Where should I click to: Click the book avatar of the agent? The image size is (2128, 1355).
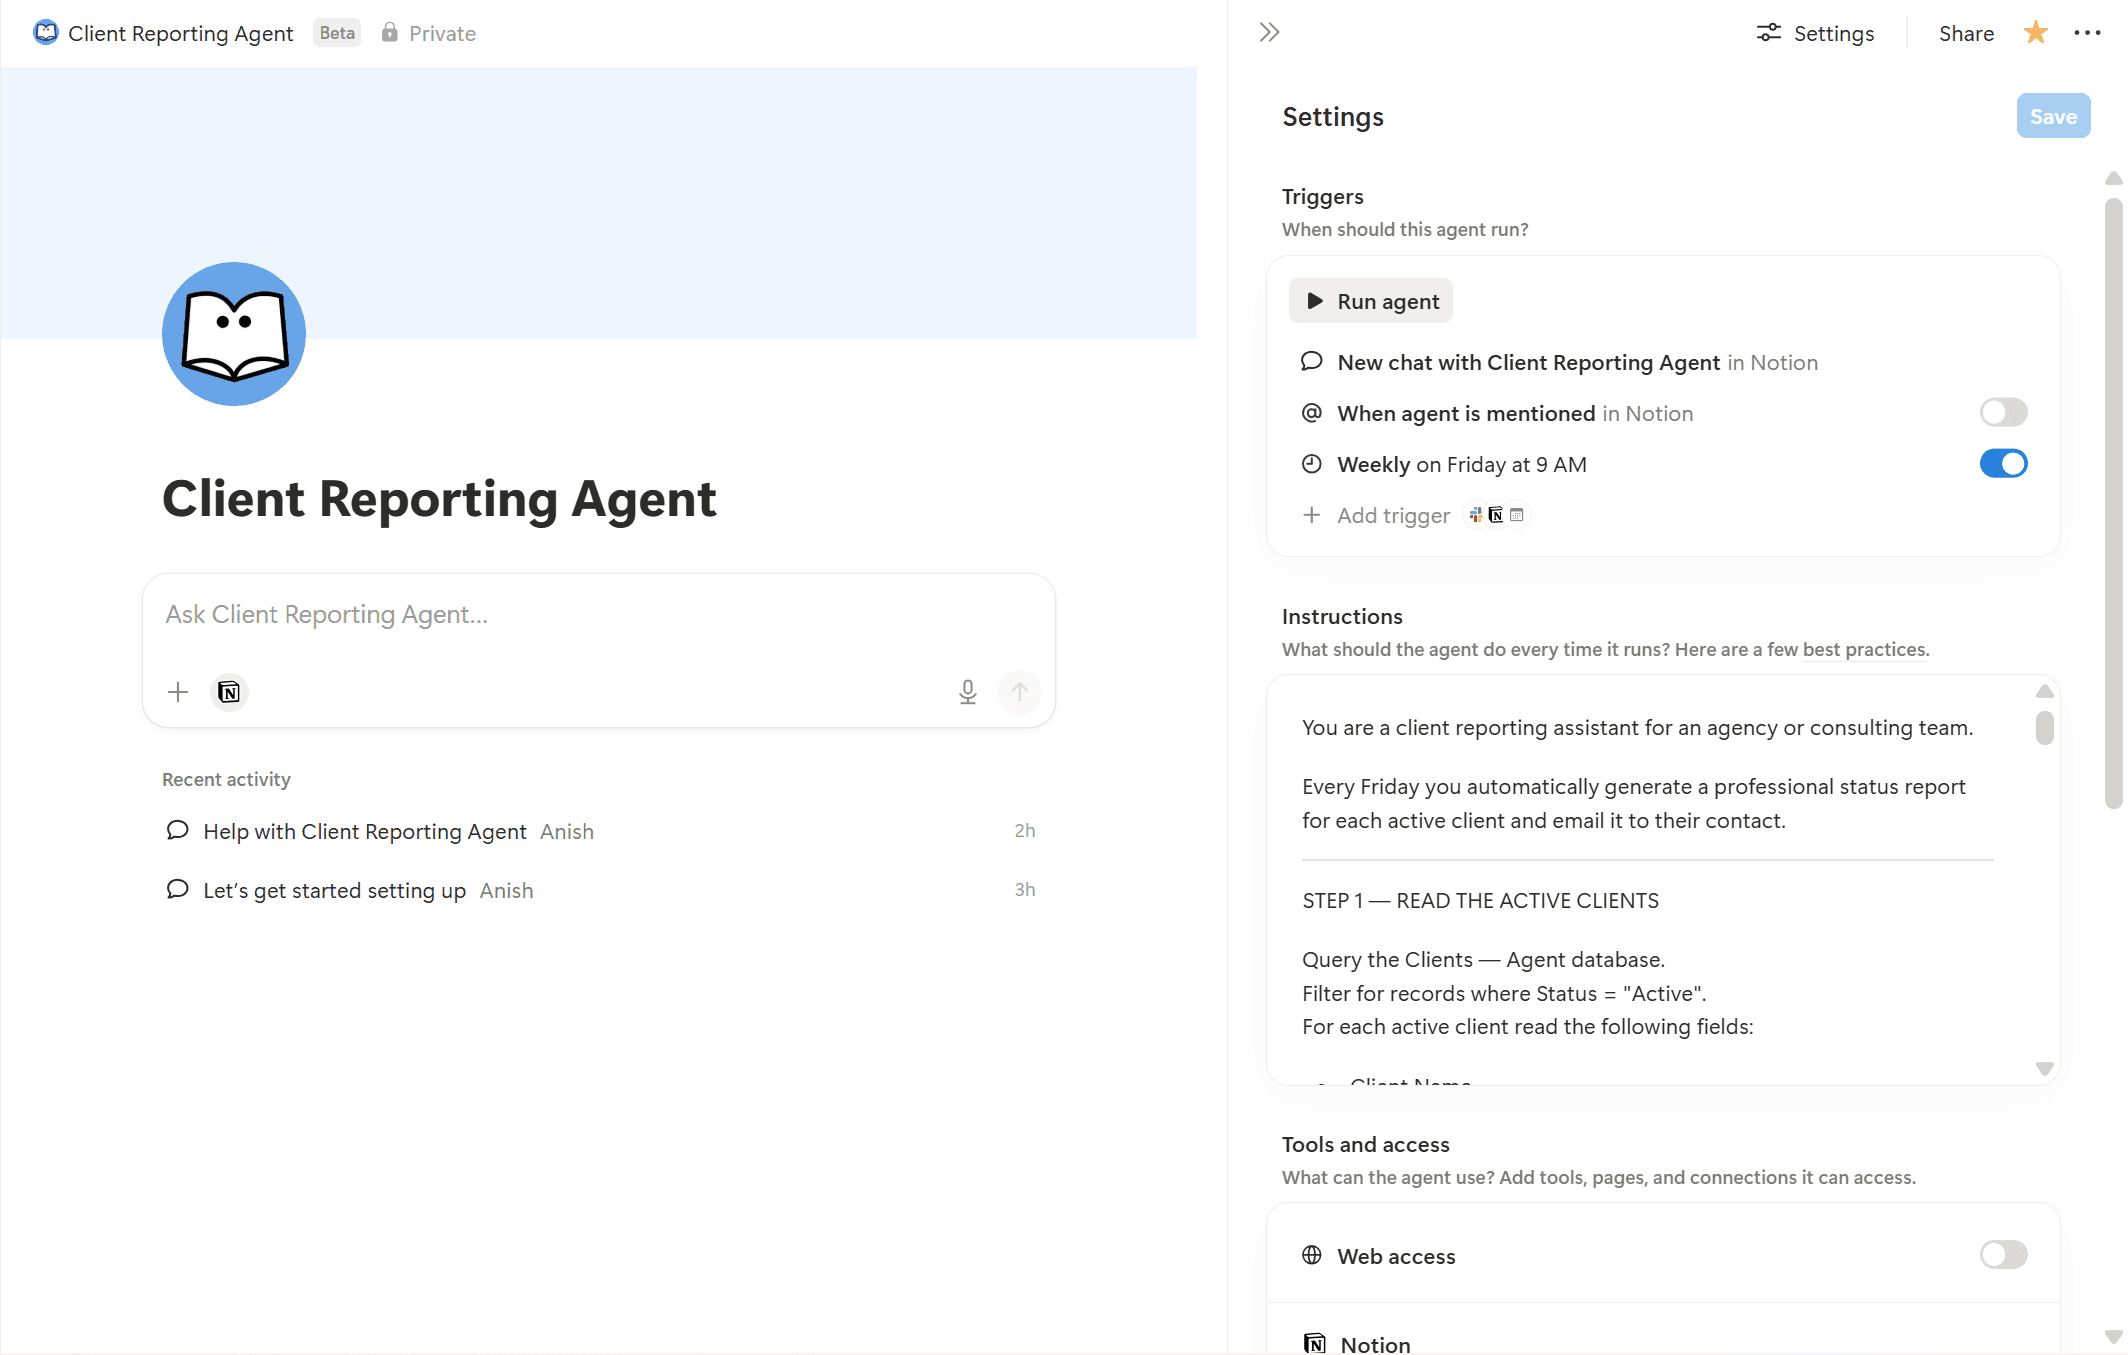pos(233,334)
